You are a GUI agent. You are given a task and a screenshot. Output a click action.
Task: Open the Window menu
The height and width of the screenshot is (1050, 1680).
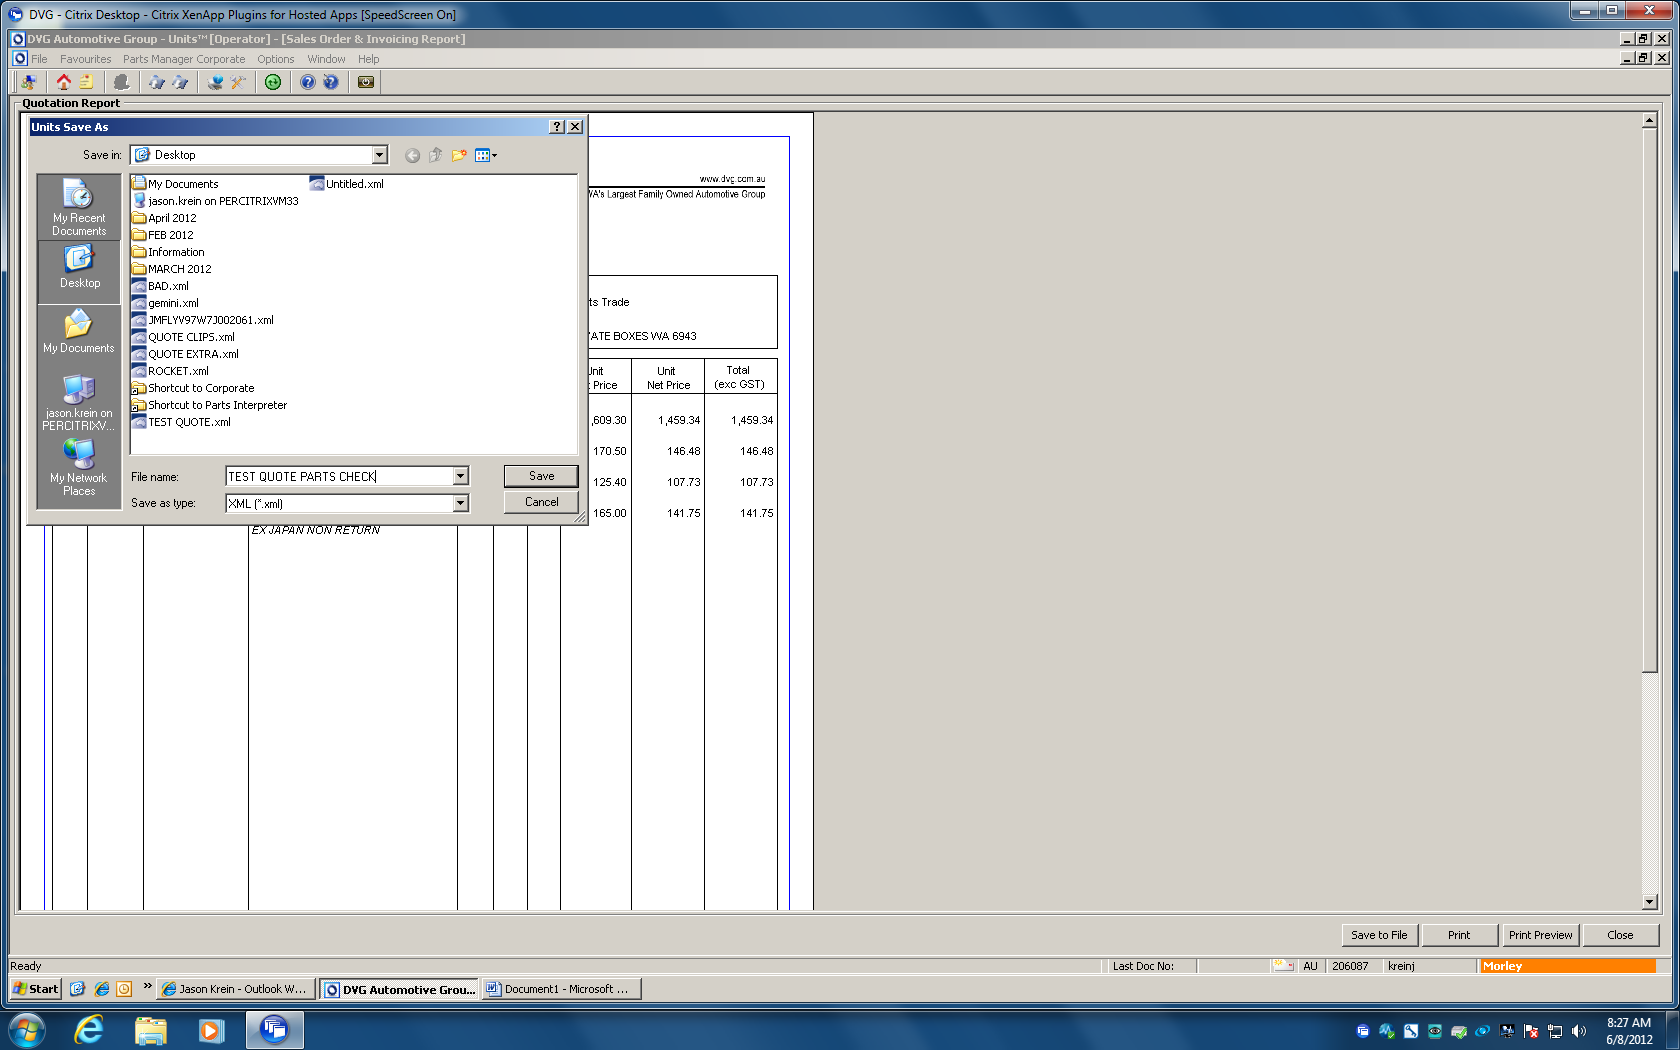(x=326, y=59)
